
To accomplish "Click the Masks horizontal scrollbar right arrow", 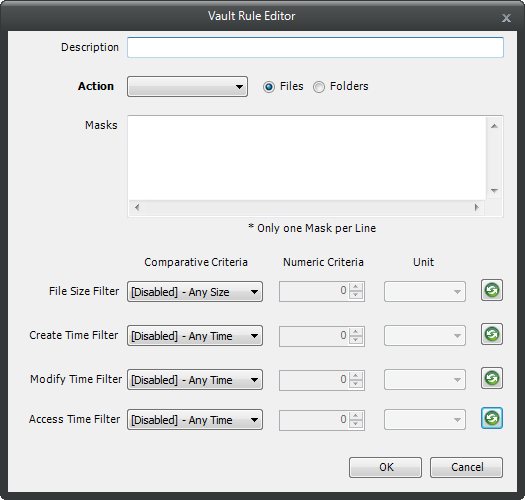I will [x=476, y=207].
